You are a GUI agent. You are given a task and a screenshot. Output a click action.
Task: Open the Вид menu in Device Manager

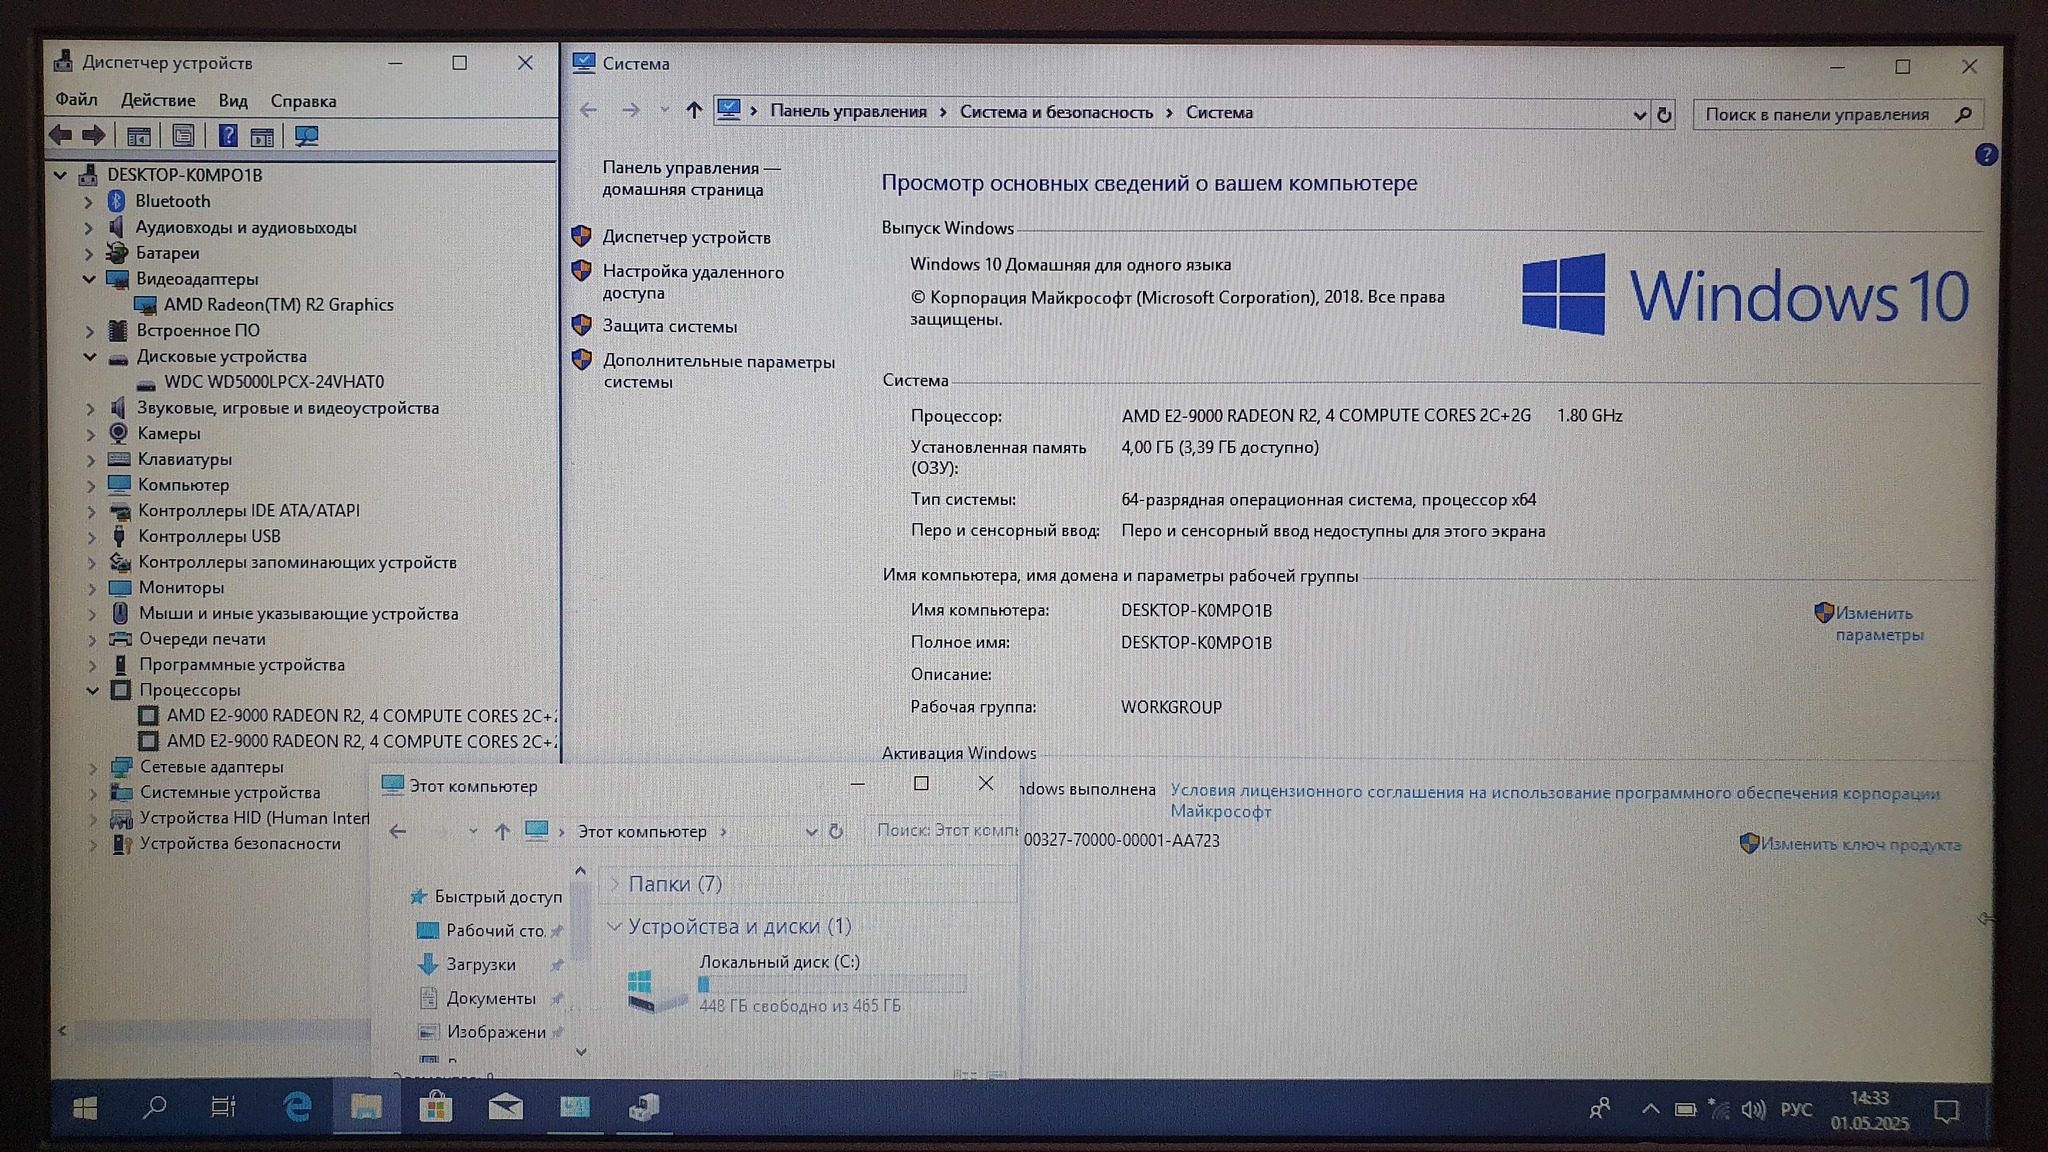[x=233, y=101]
